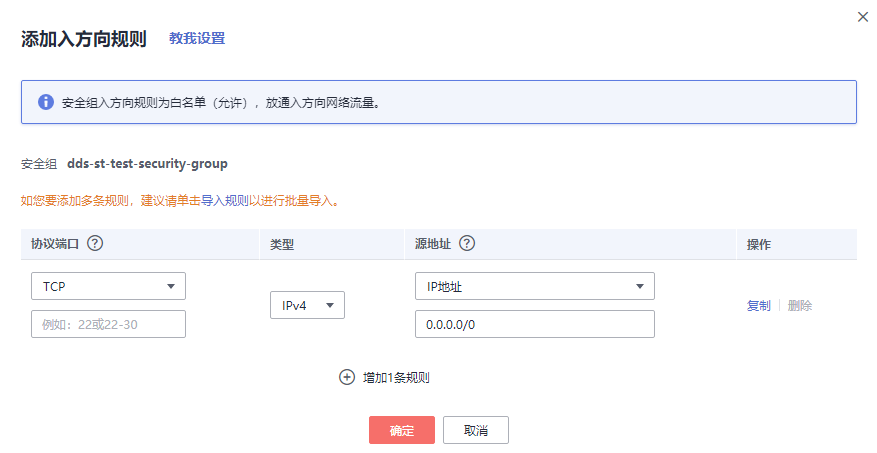The image size is (877, 453).
Task: Open the TCP protocol dropdown
Action: tap(109, 286)
